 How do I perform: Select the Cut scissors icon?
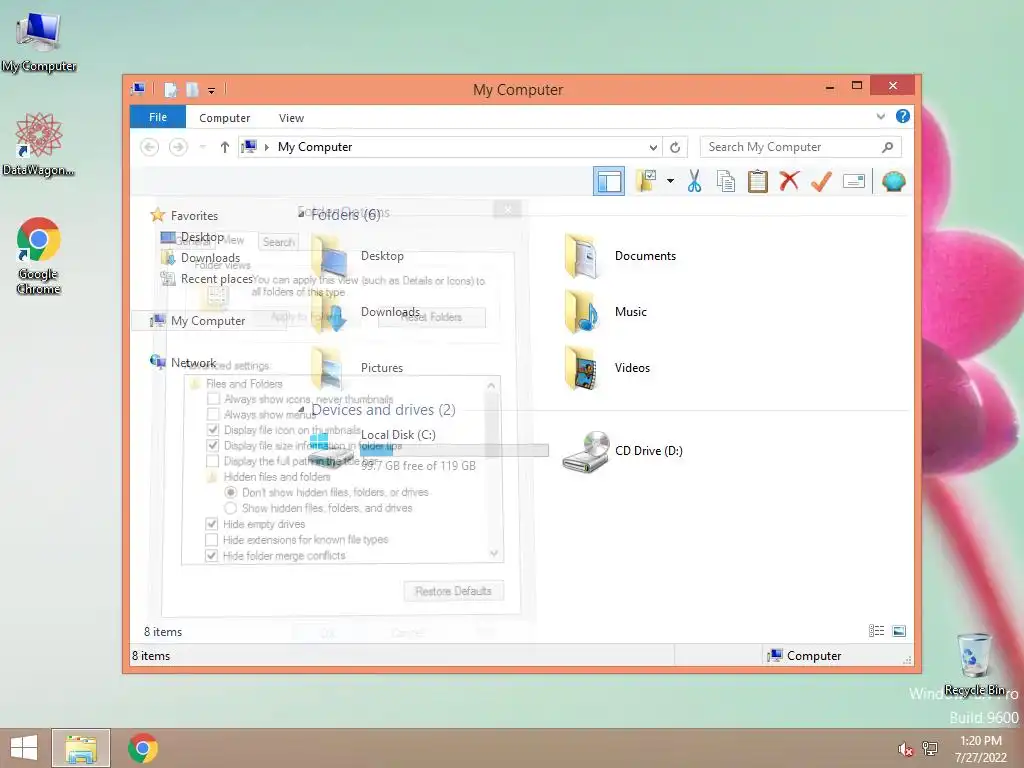click(x=694, y=181)
